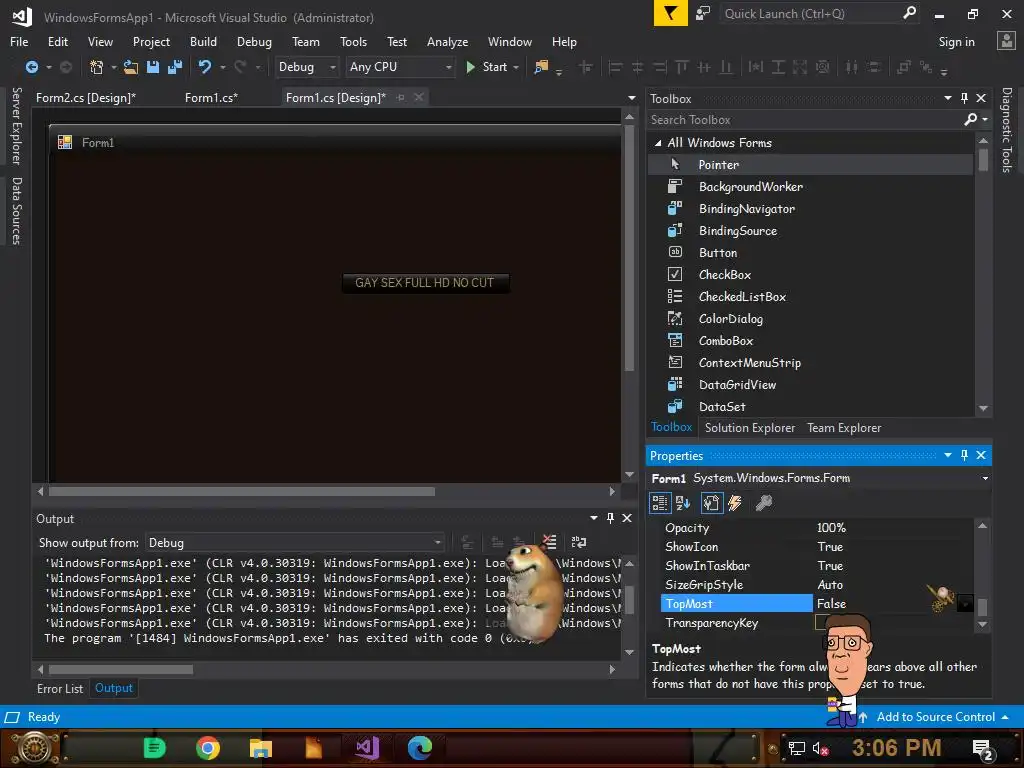Screen dimensions: 1024x768
Task: Start debugging with the green play icon
Action: point(470,67)
